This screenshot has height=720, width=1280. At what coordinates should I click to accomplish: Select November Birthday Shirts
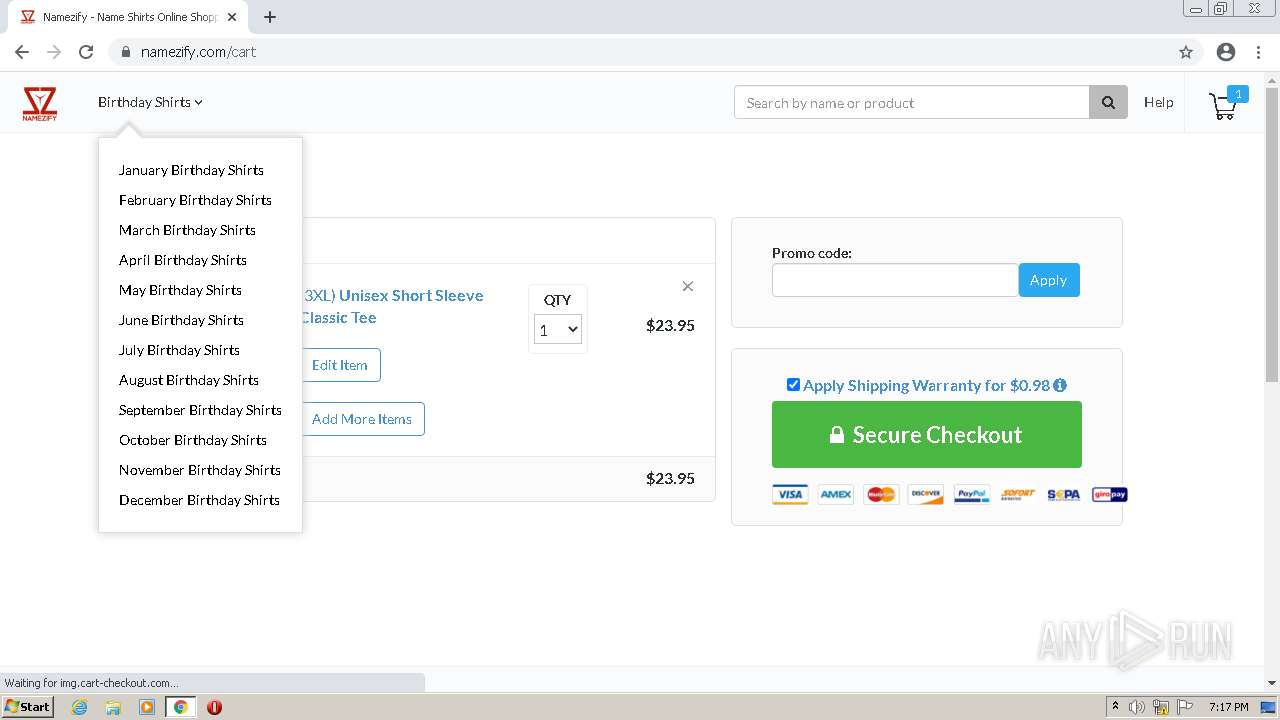tap(200, 470)
